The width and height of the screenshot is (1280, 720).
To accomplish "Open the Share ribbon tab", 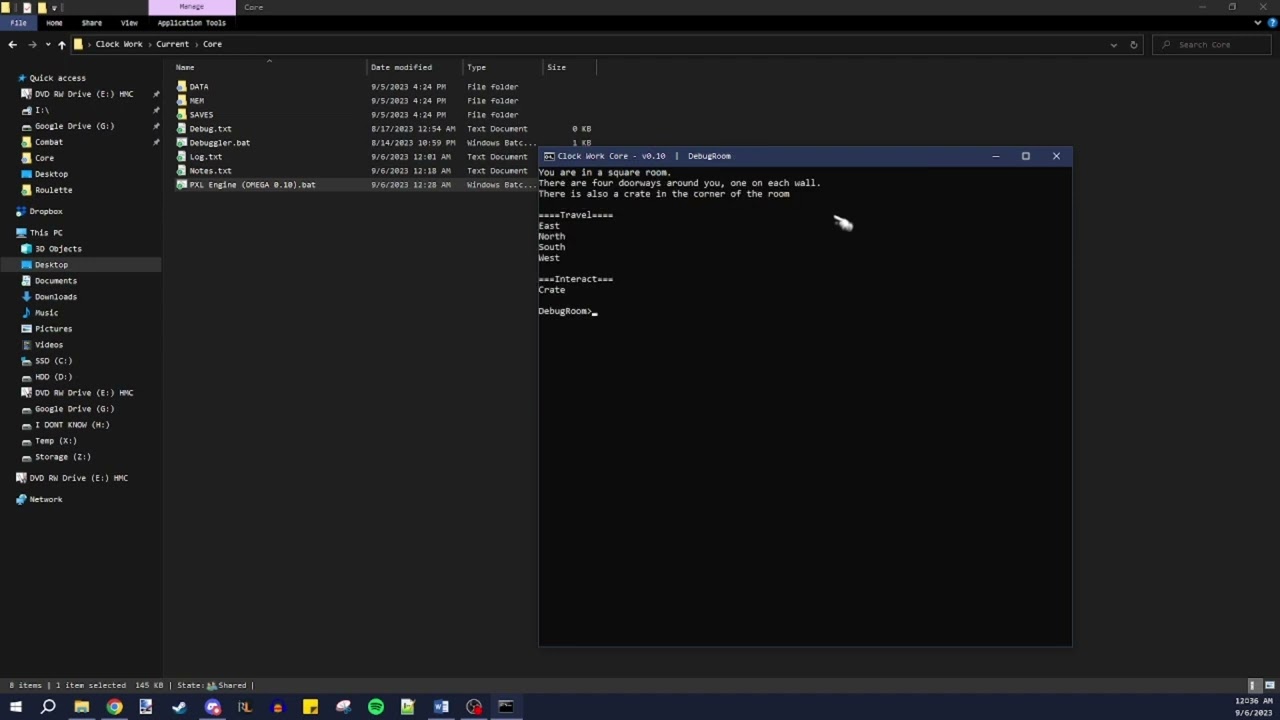I will click(91, 23).
